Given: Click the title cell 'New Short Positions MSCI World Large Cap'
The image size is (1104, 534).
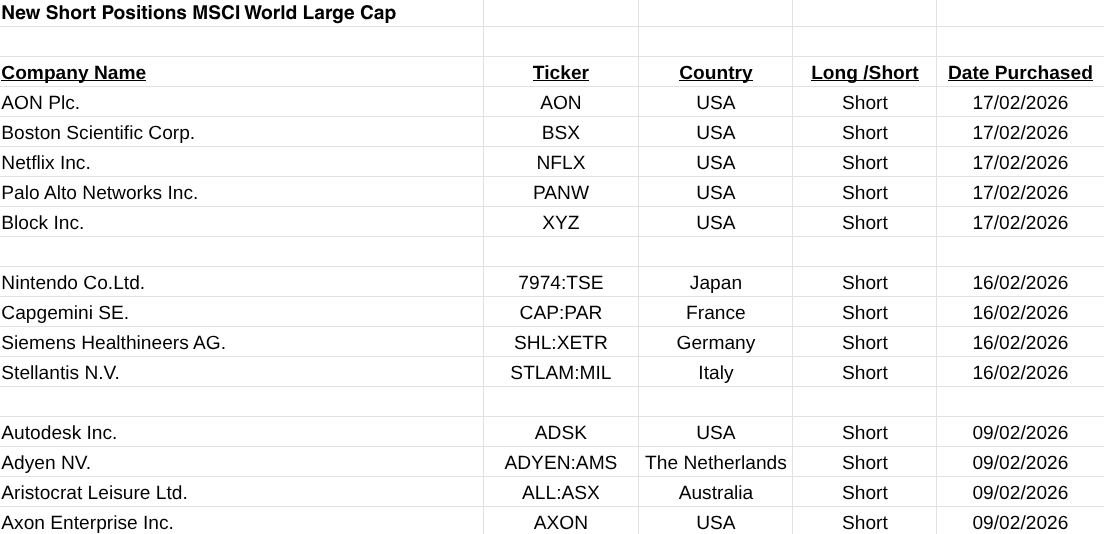Looking at the screenshot, I should (199, 13).
